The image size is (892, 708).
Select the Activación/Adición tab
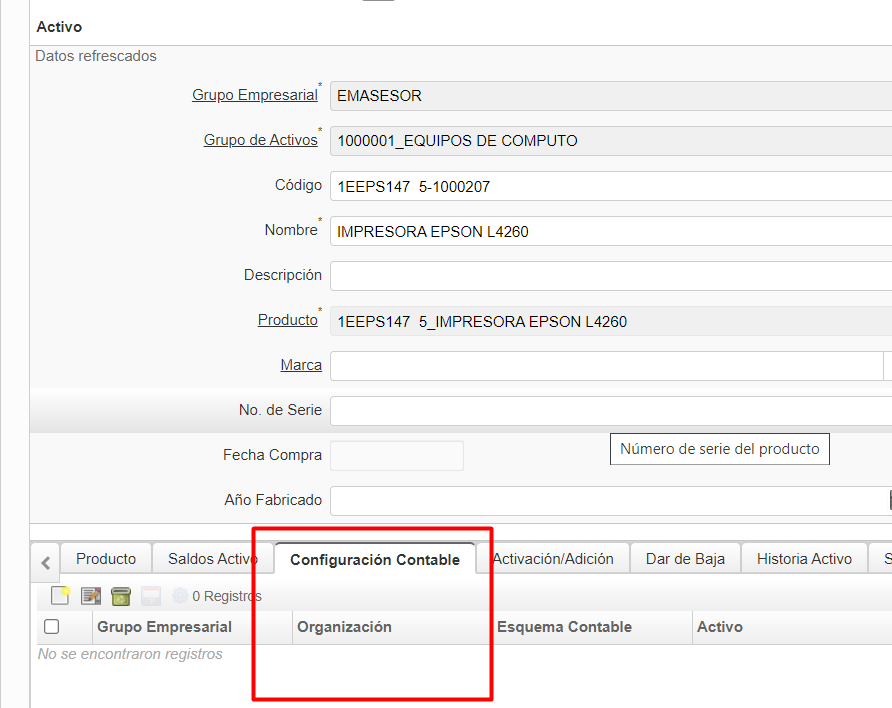pyautogui.click(x=553, y=559)
